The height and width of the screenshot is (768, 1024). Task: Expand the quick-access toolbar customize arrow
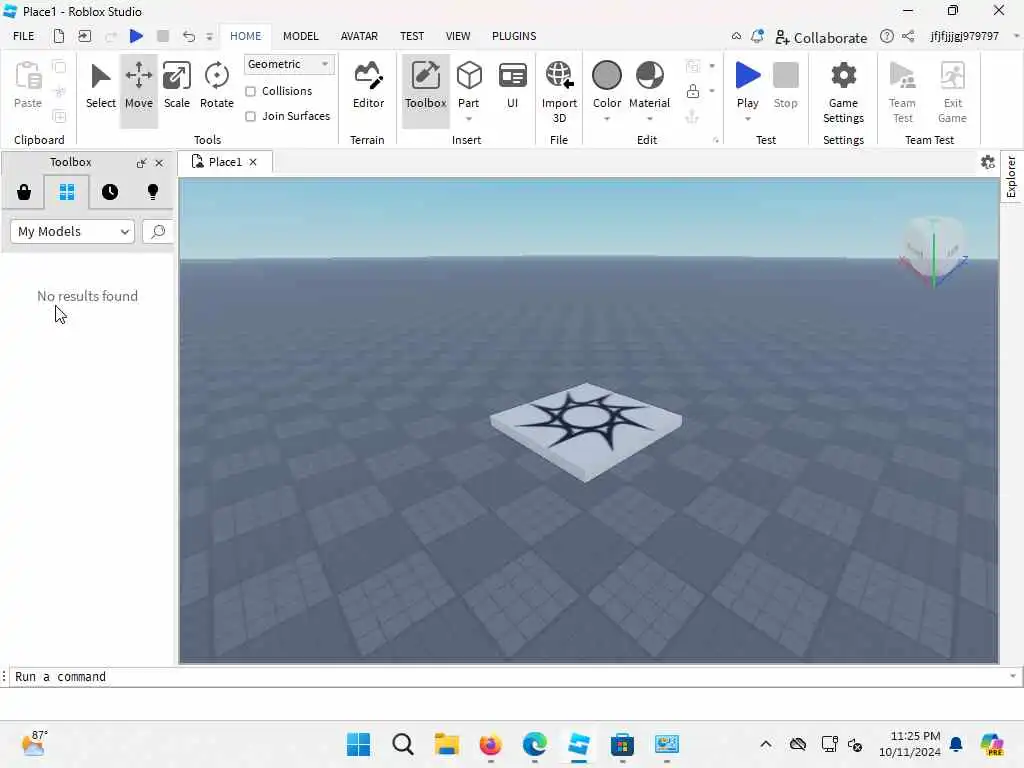(x=210, y=37)
